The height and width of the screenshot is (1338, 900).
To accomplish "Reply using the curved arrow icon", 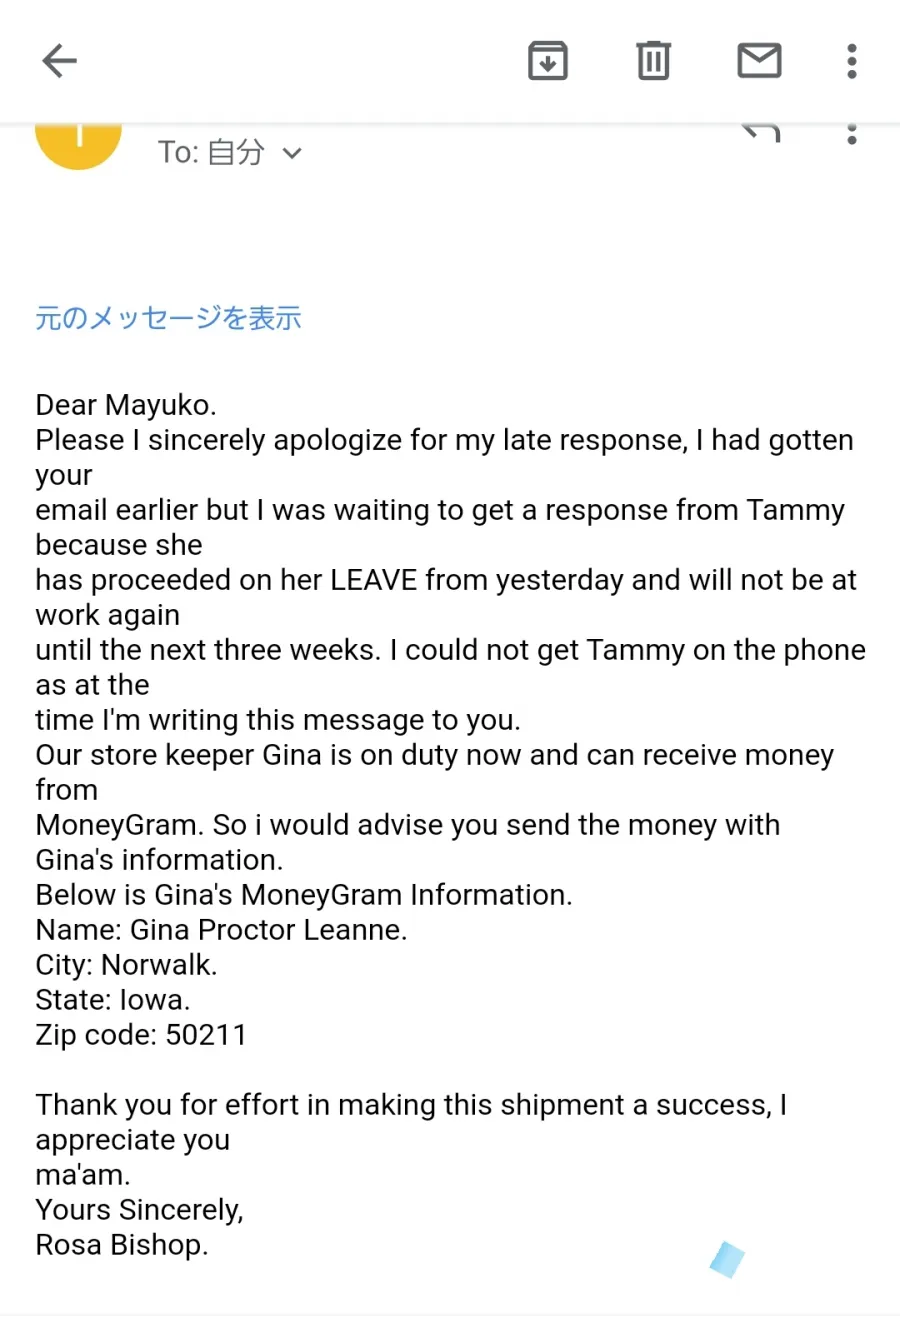I will pyautogui.click(x=761, y=133).
